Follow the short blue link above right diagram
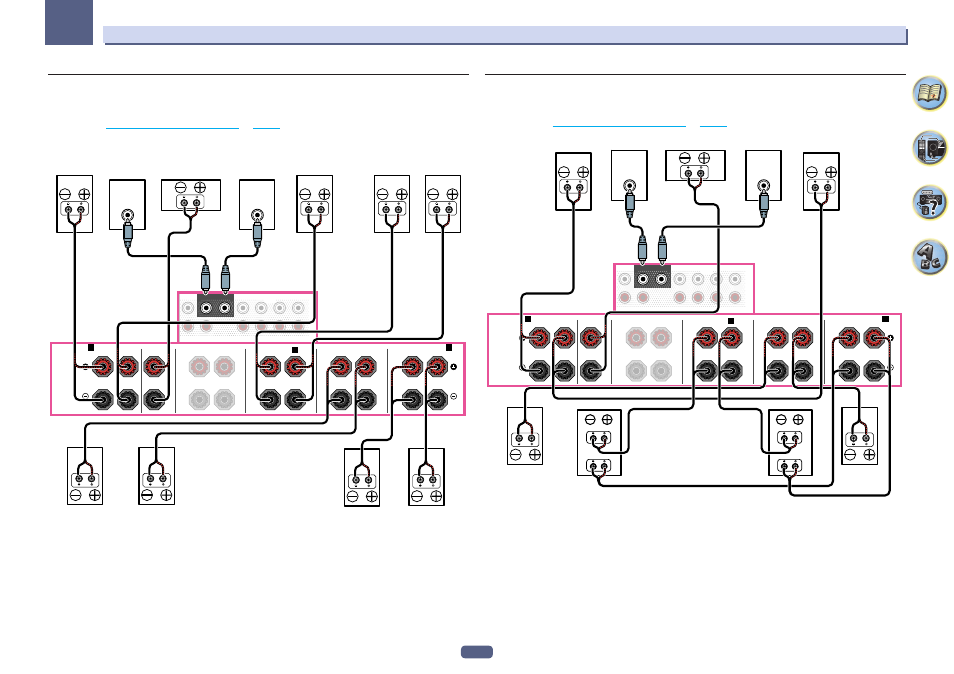Image resolution: width=954 pixels, height=674 pixels. pos(713,126)
